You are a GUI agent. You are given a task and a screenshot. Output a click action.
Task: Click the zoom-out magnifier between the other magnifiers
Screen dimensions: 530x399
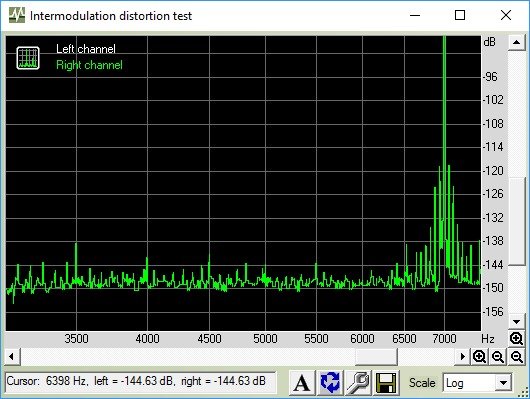pos(498,356)
